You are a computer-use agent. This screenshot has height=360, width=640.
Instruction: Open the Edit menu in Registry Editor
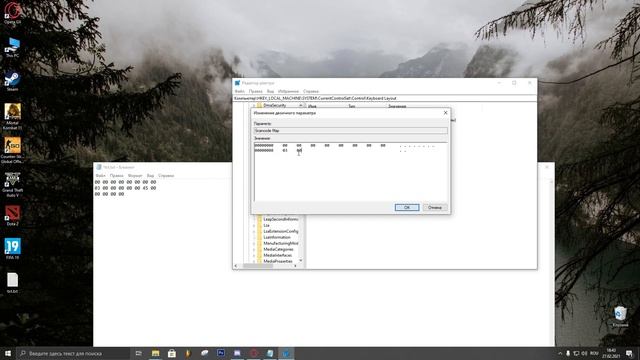[256, 91]
